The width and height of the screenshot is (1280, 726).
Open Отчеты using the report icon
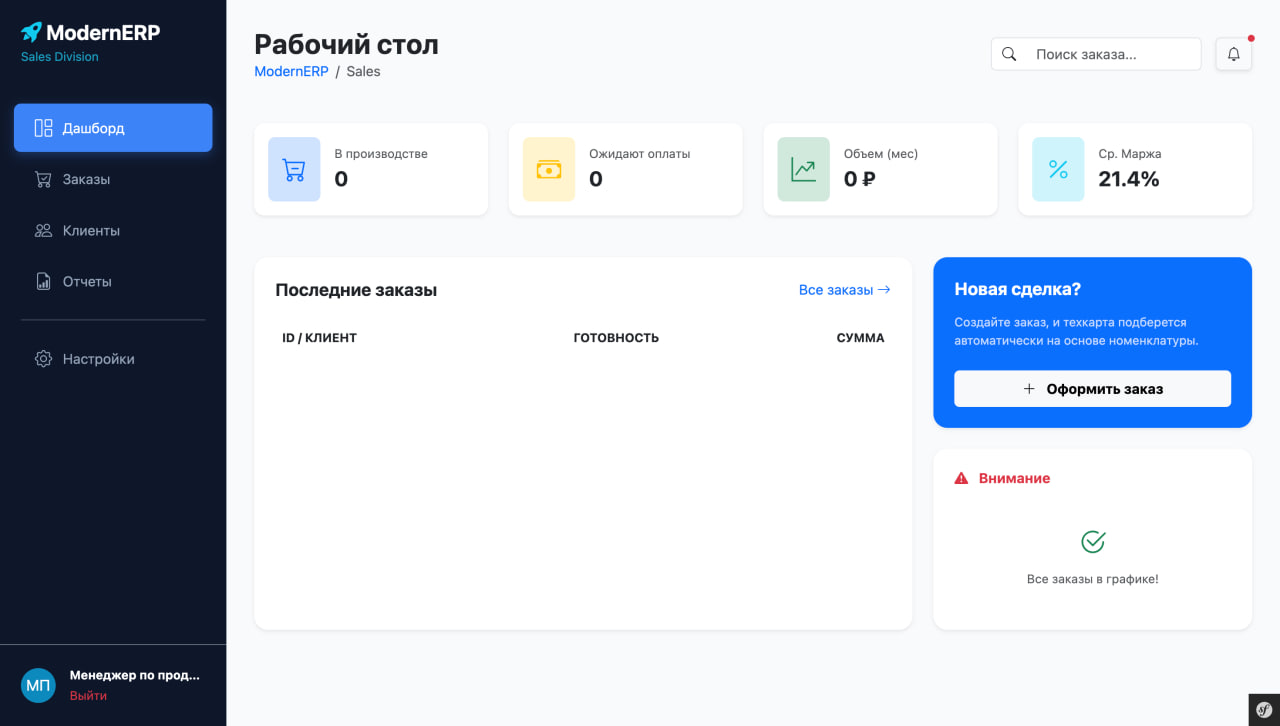42,281
